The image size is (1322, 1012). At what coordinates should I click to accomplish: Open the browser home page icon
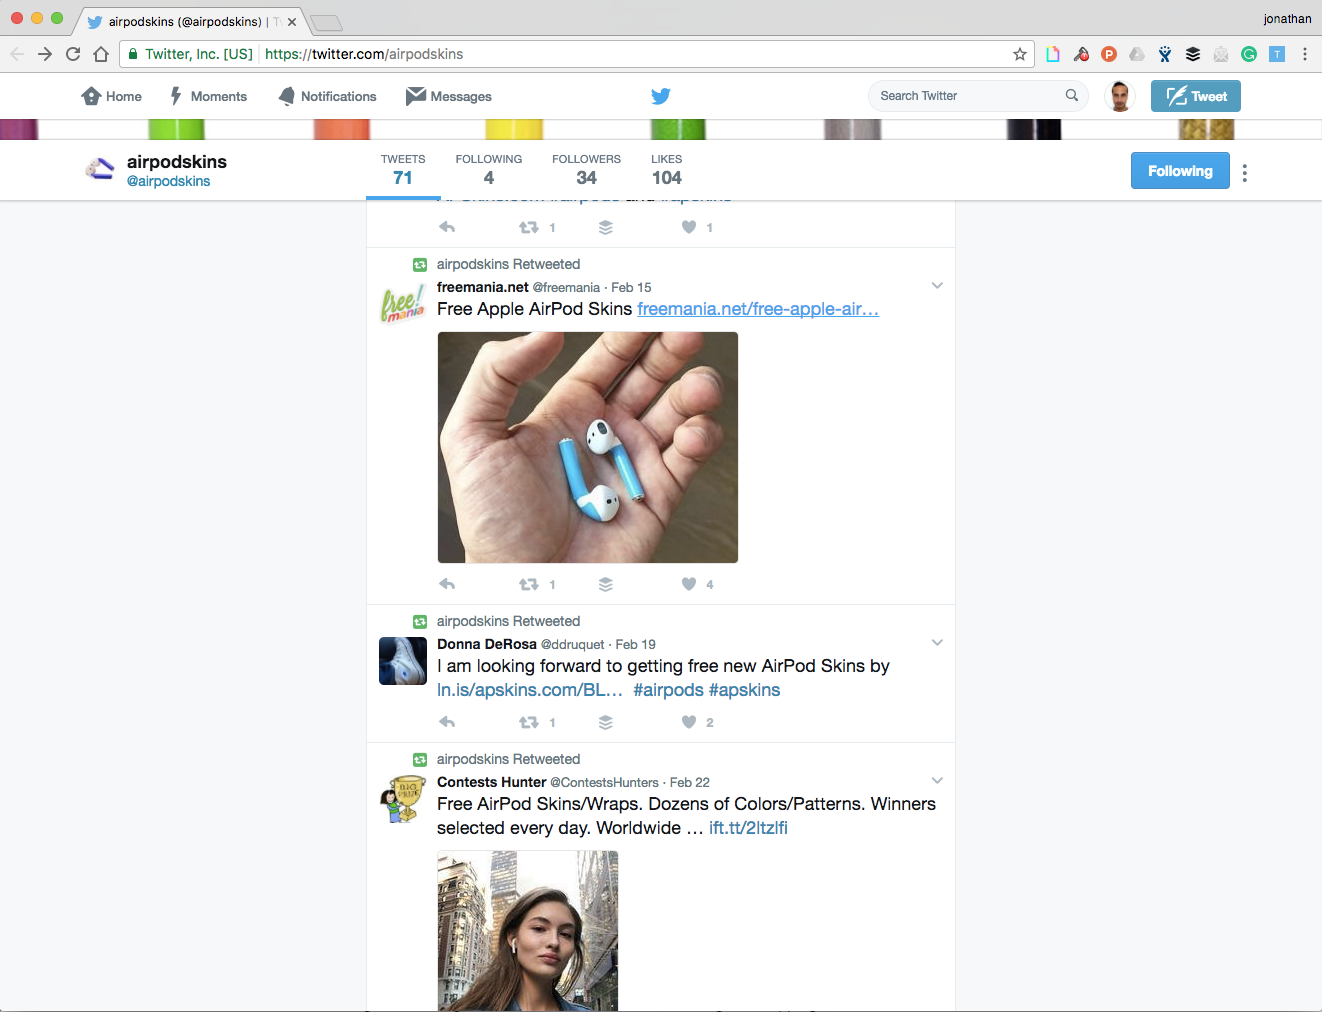[x=101, y=54]
